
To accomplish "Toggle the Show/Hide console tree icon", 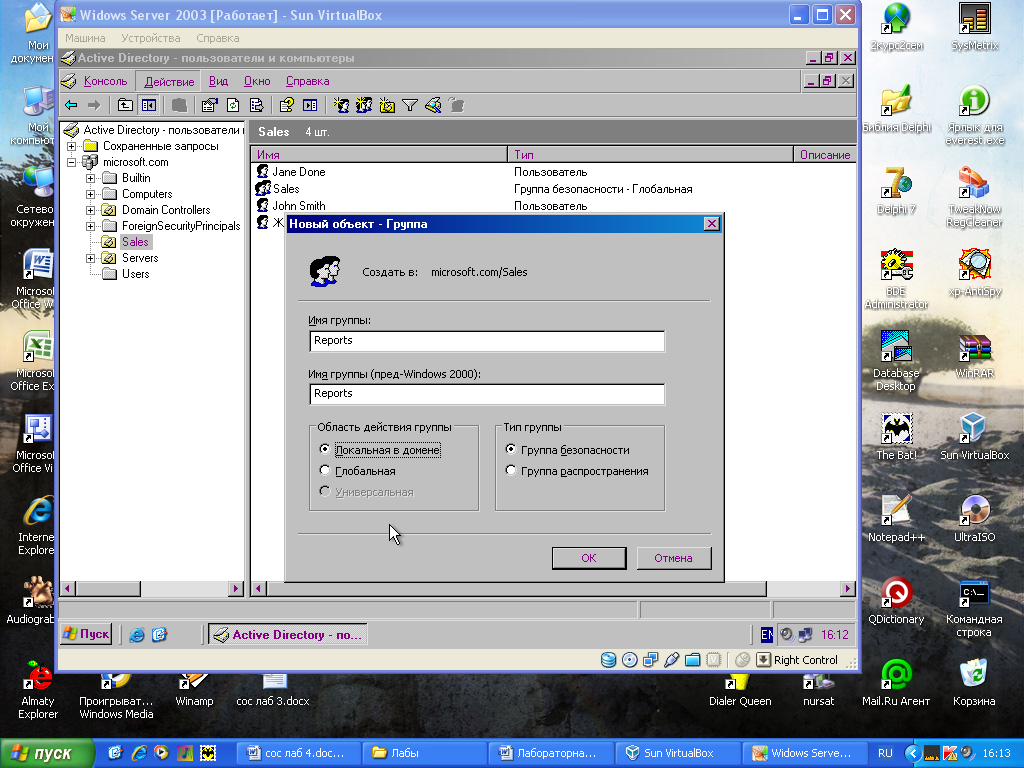I will point(148,105).
